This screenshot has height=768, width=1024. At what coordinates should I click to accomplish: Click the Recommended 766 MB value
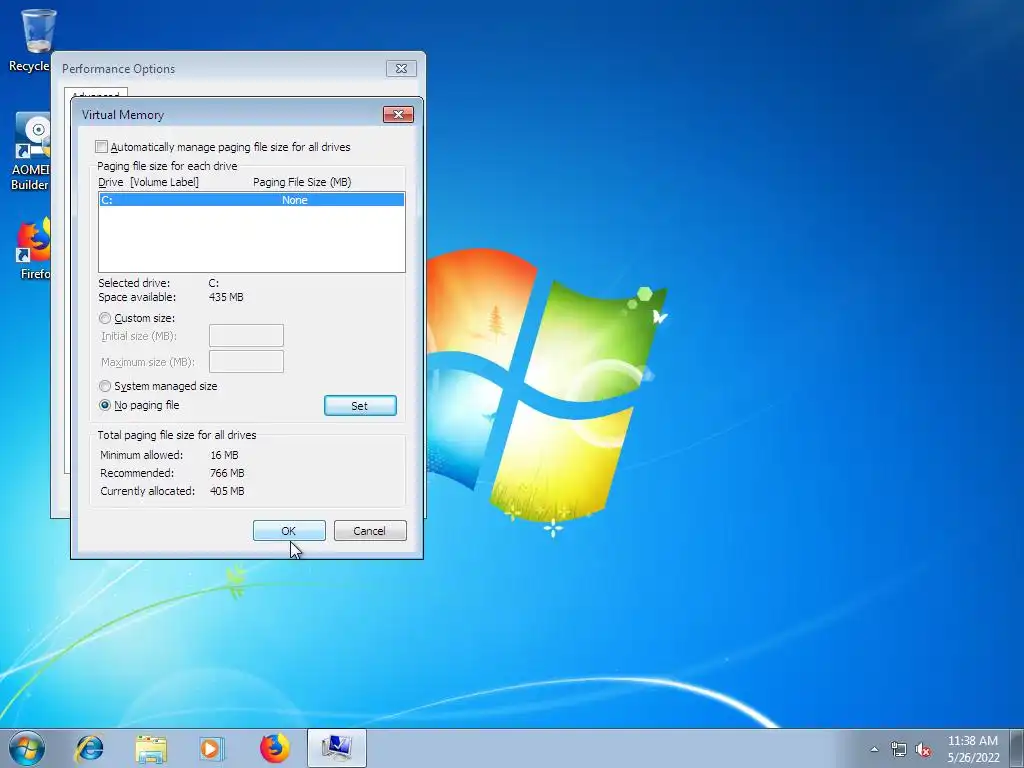click(x=227, y=473)
